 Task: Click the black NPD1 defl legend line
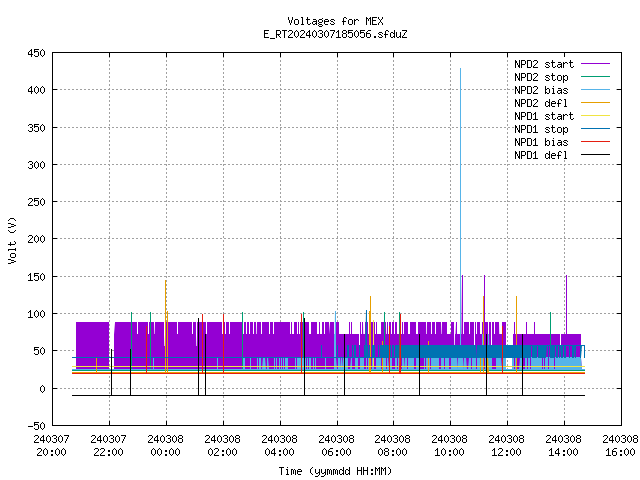(x=595, y=155)
